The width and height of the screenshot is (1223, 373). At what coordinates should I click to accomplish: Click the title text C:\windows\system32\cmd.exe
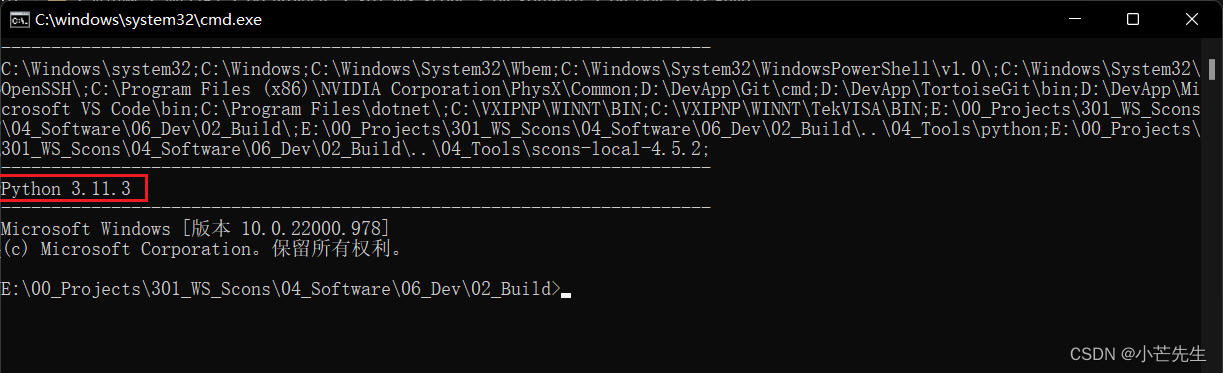click(x=147, y=20)
